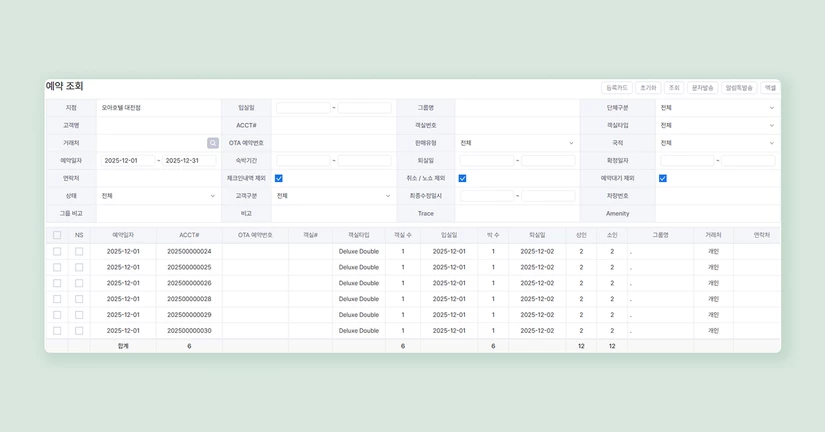Tick the first-column checkbox for ACCT# 202500000030

[57, 331]
